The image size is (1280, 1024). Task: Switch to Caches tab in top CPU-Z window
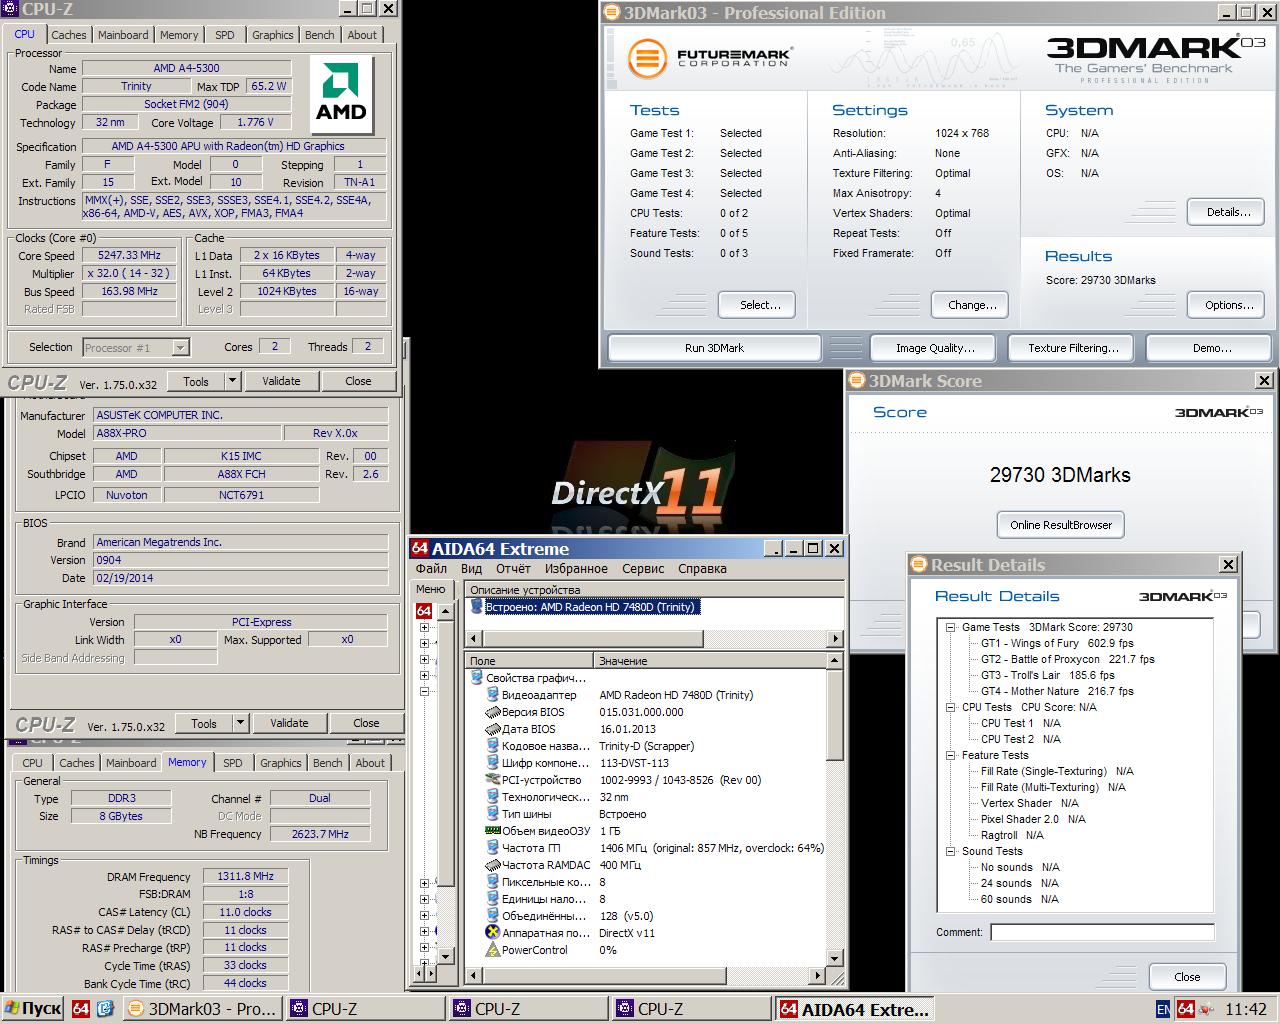click(x=69, y=34)
